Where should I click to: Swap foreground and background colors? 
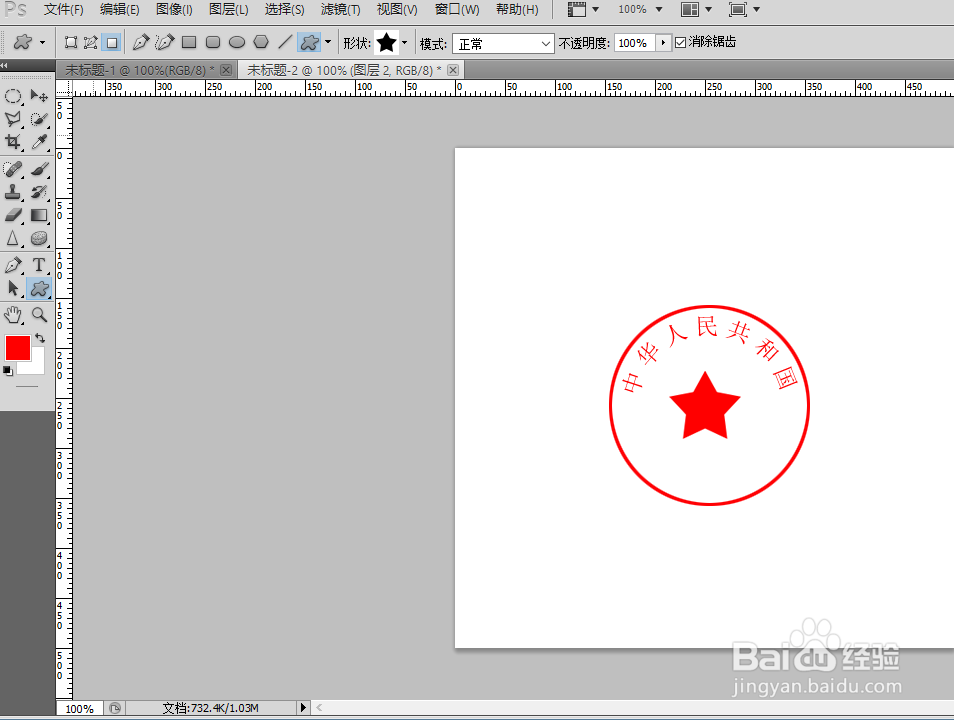pyautogui.click(x=40, y=338)
